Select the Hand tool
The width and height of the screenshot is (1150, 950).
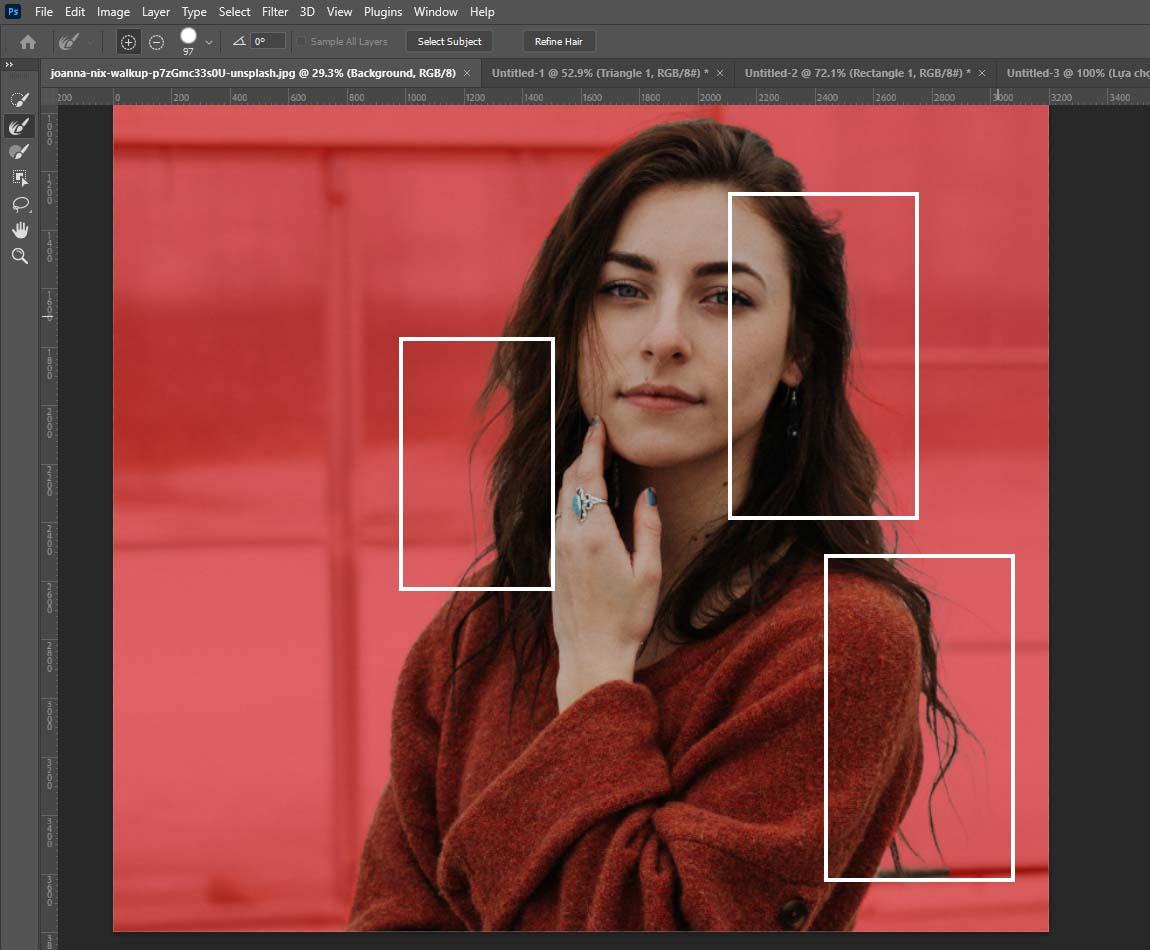click(x=19, y=230)
